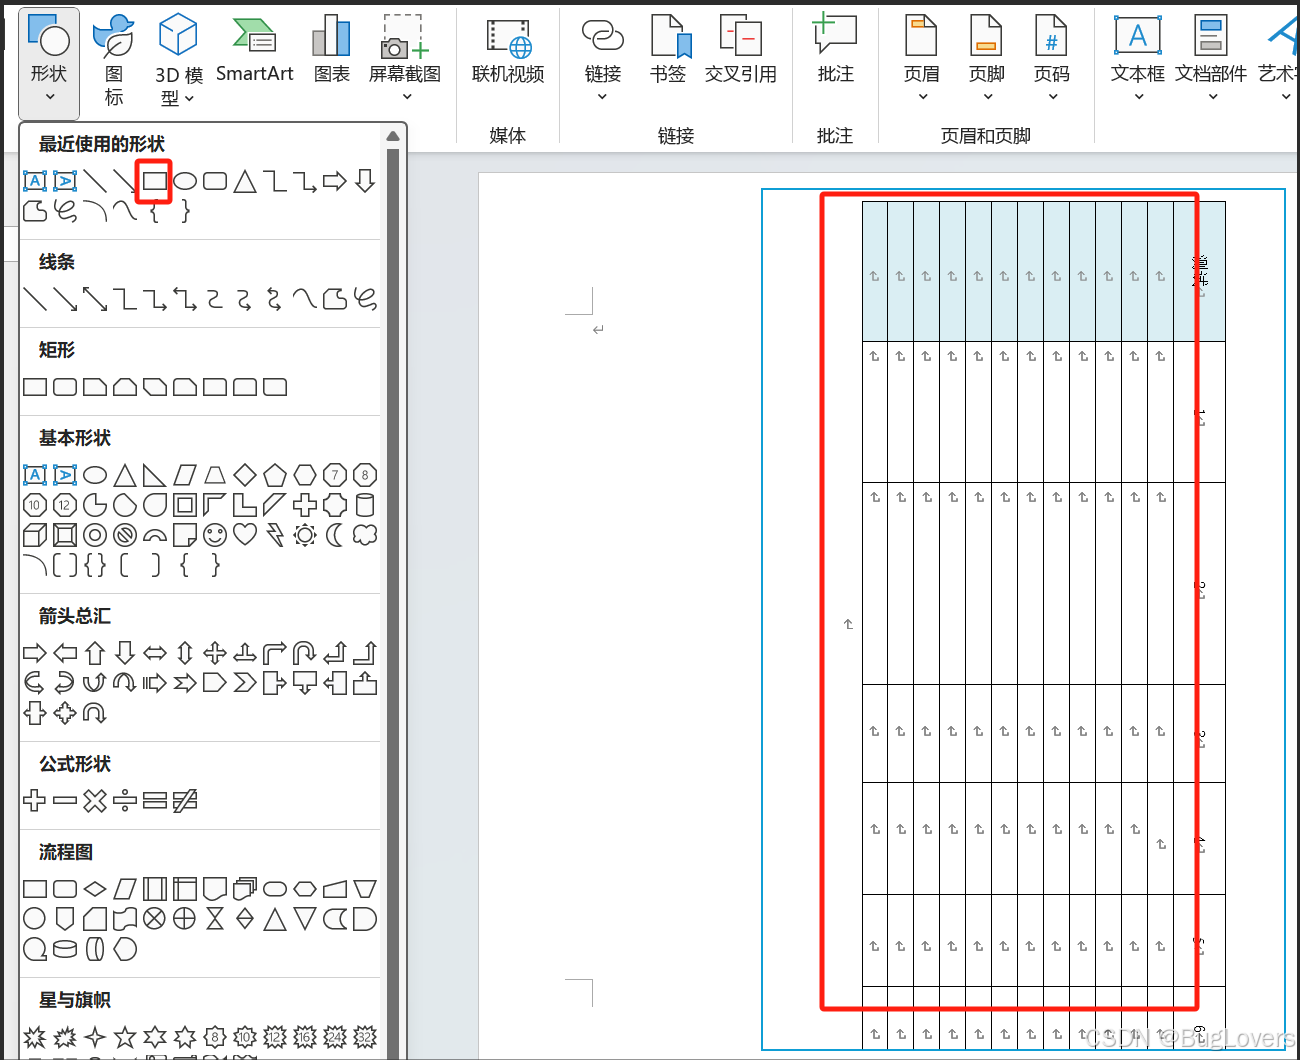This screenshot has width=1300, height=1060.
Task: Click the shapes gallery scroll-up arrow
Action: 393,136
